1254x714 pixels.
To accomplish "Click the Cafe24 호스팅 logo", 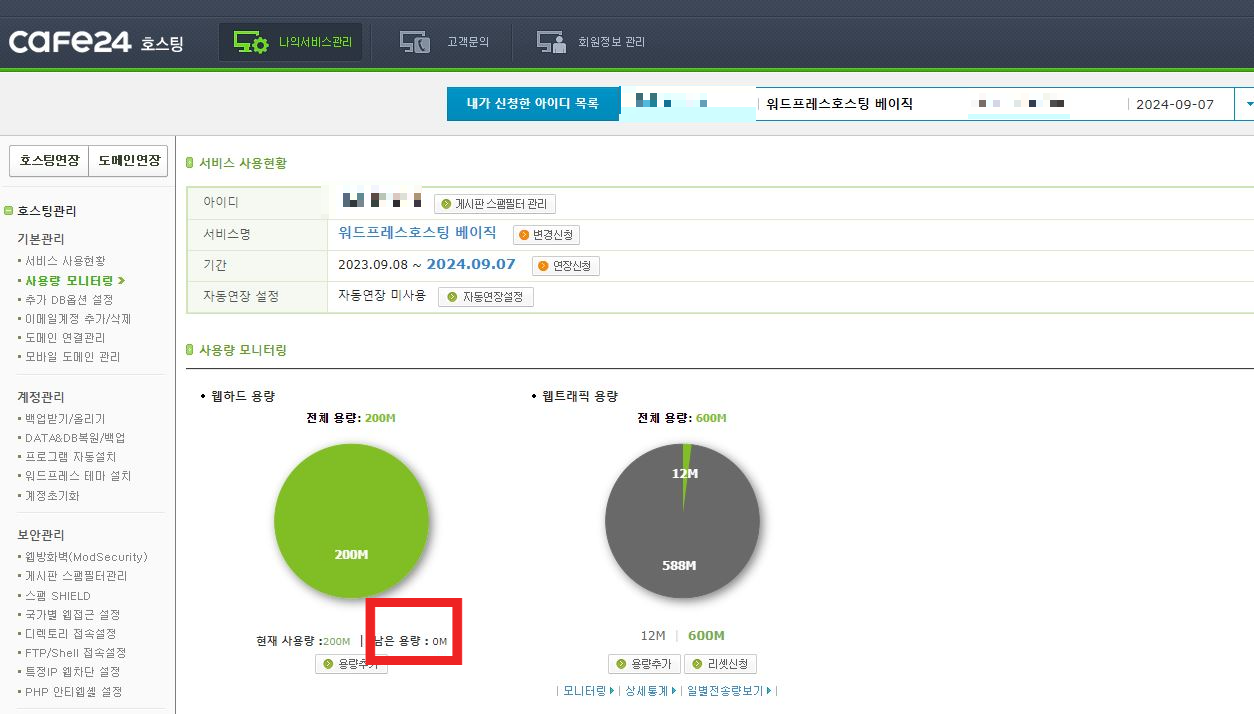I will 96,42.
